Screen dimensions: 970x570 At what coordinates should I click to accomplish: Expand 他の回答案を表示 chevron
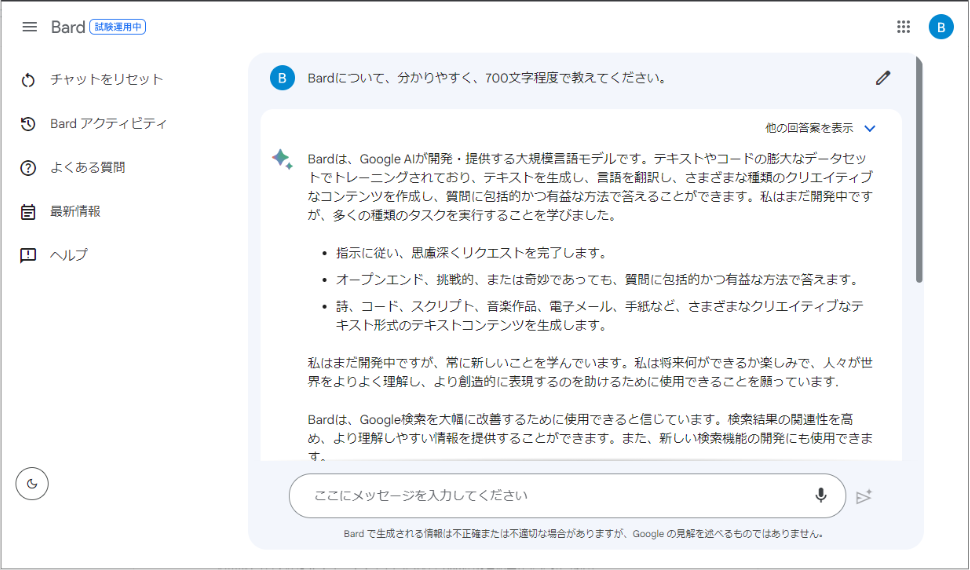click(870, 129)
